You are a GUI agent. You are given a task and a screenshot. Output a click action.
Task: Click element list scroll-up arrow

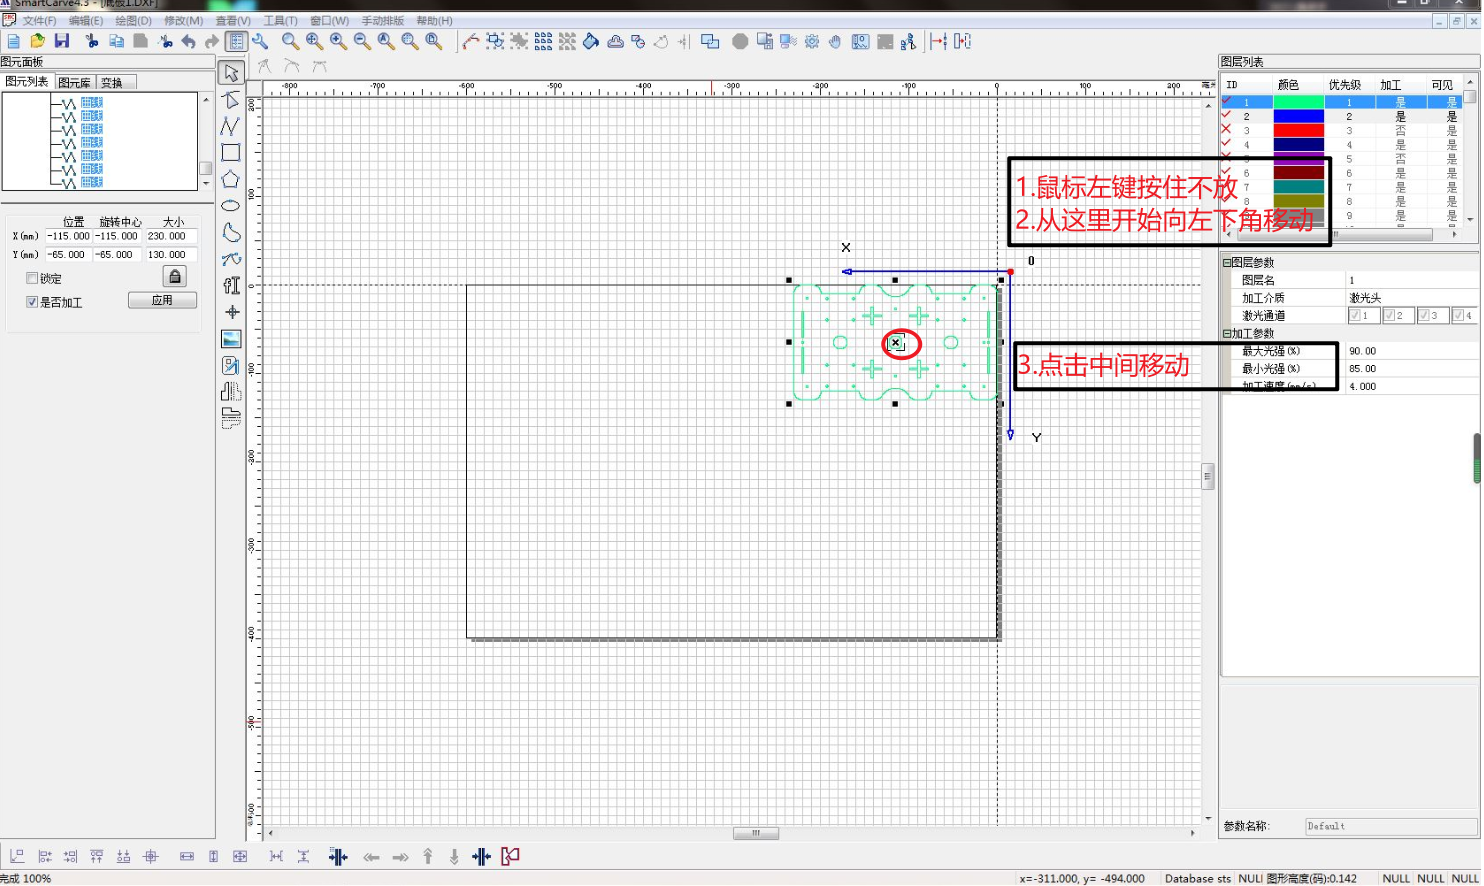(x=206, y=100)
